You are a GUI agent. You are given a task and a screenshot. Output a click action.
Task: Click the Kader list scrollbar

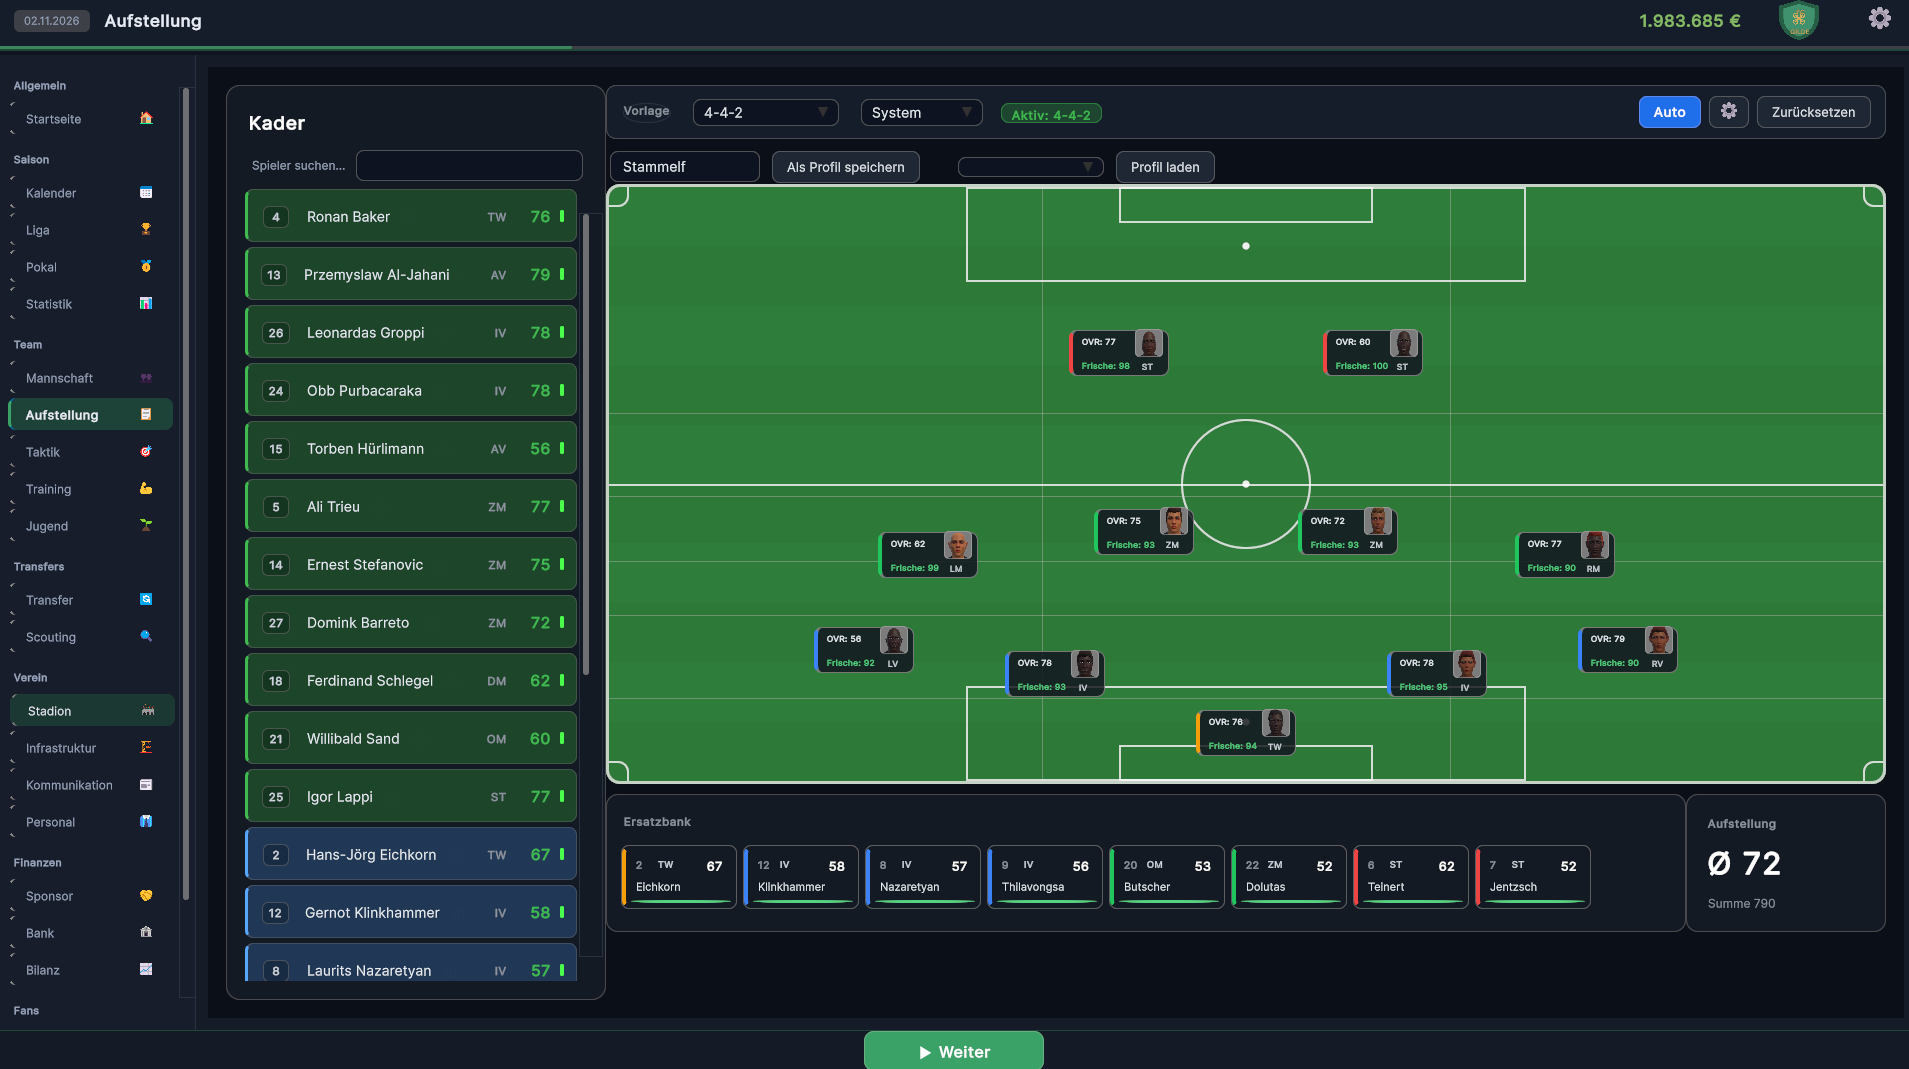coord(586,445)
